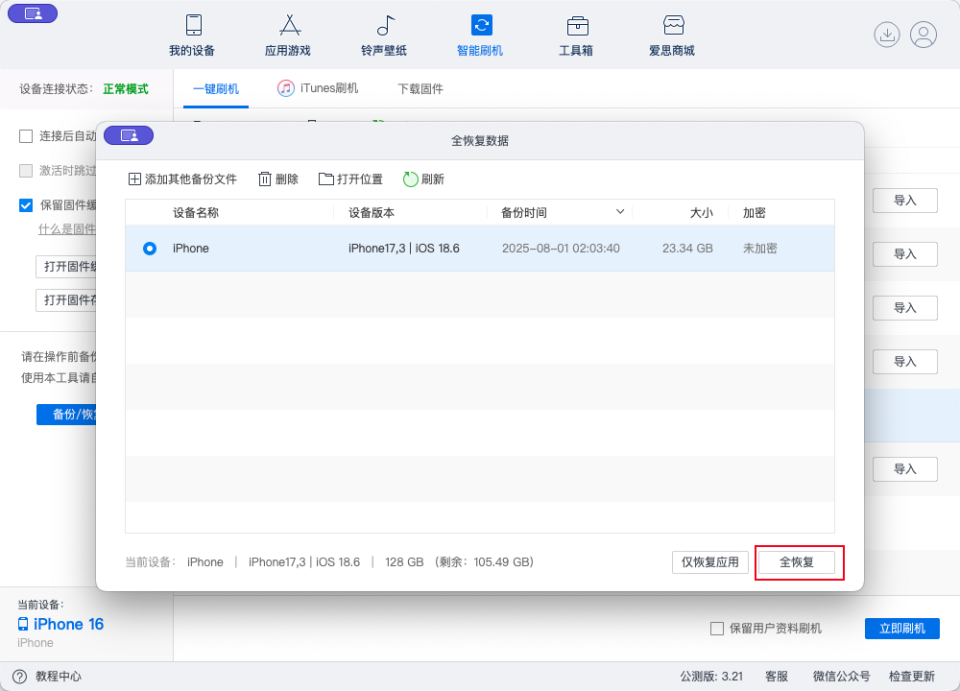Open the 工具箱 toolbox section
The width and height of the screenshot is (960, 691).
[x=576, y=35]
